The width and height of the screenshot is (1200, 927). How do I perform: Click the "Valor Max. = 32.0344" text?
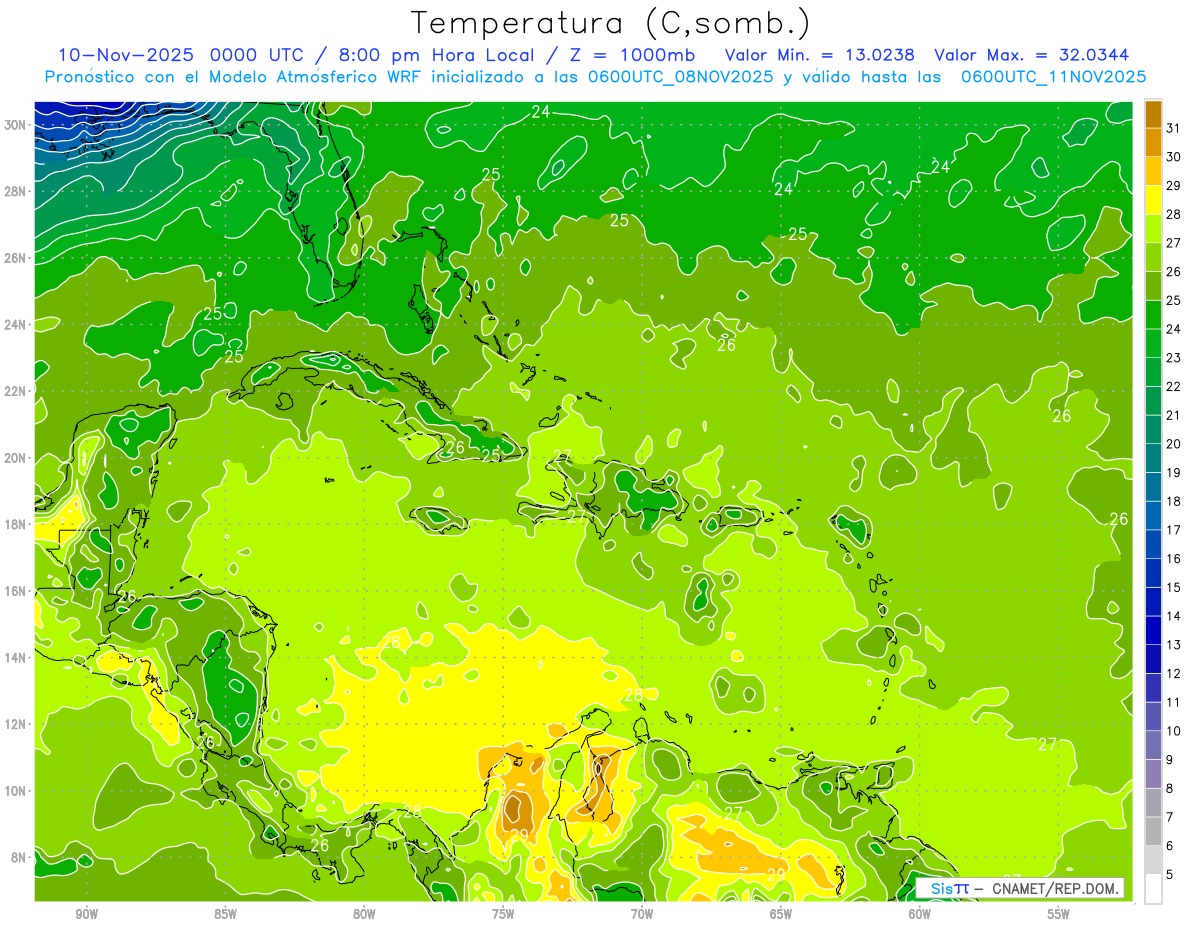(x=1032, y=55)
